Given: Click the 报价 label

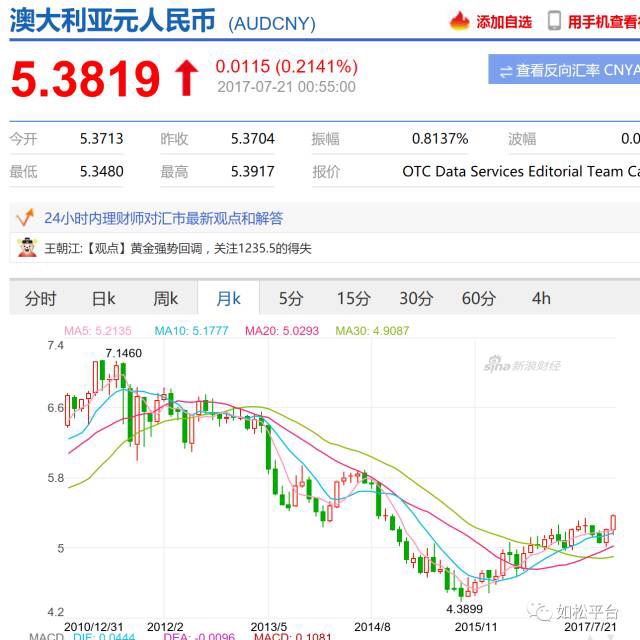Looking at the screenshot, I should tap(326, 171).
